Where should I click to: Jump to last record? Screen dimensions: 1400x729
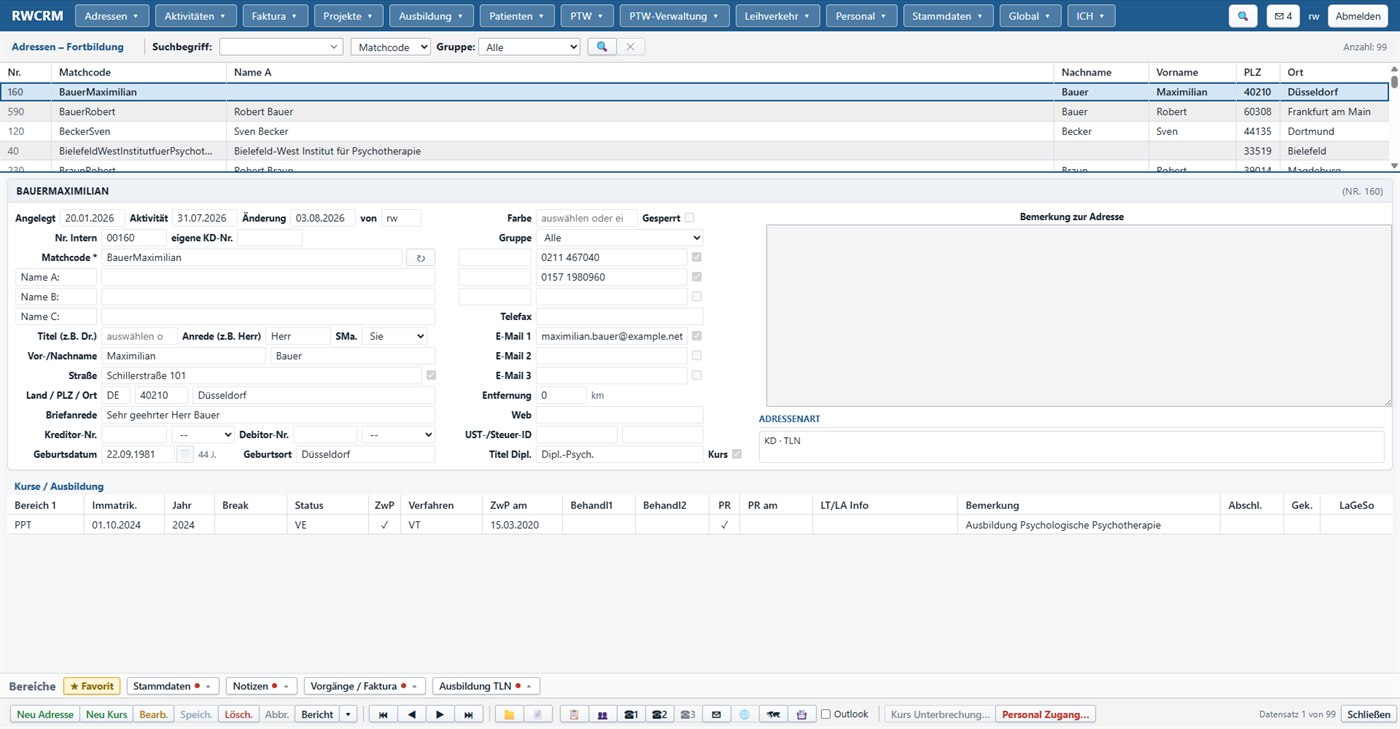468,715
